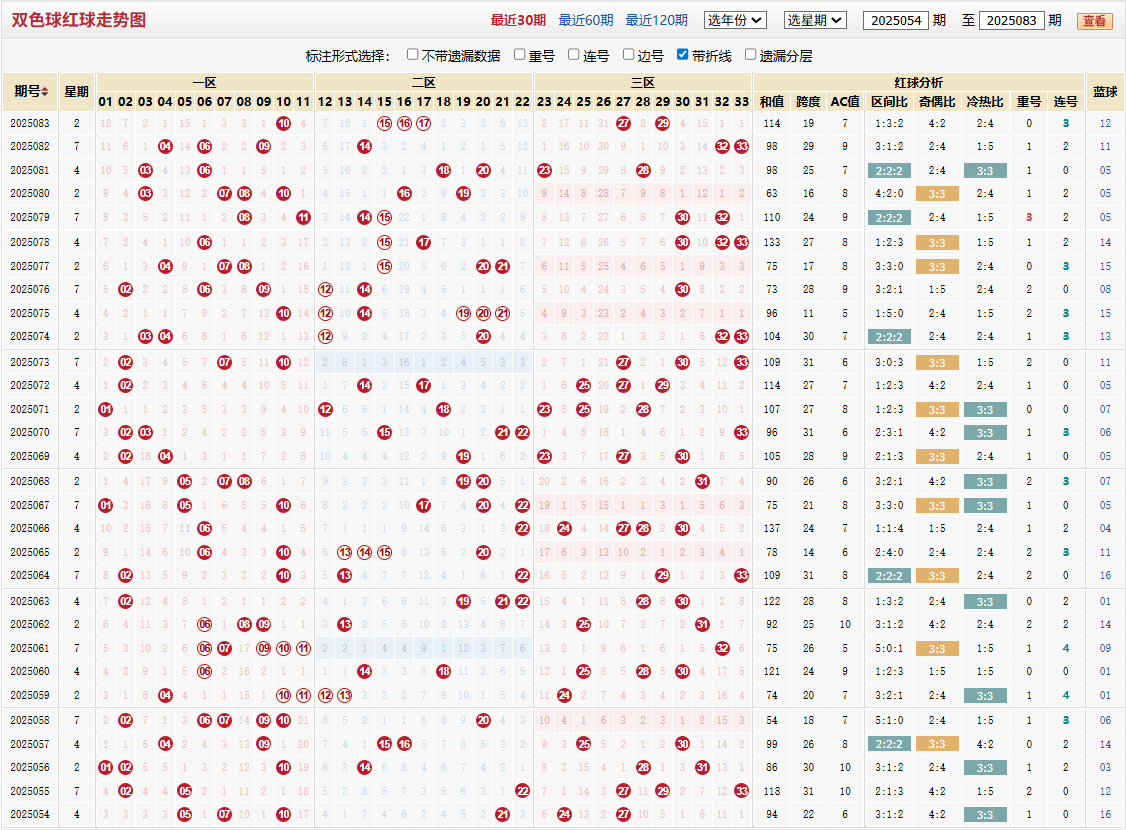Click red ball 17 in row 2025078
Image resolution: width=1126 pixels, height=830 pixels.
point(424,243)
